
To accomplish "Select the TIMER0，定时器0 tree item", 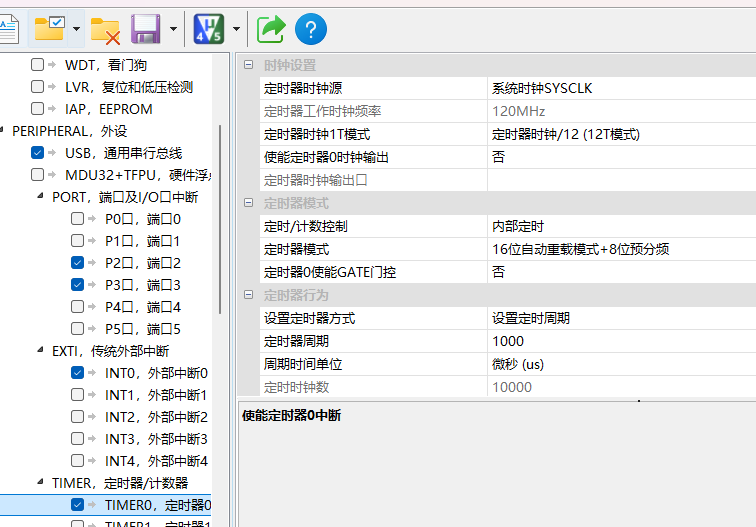I will pyautogui.click(x=158, y=505).
